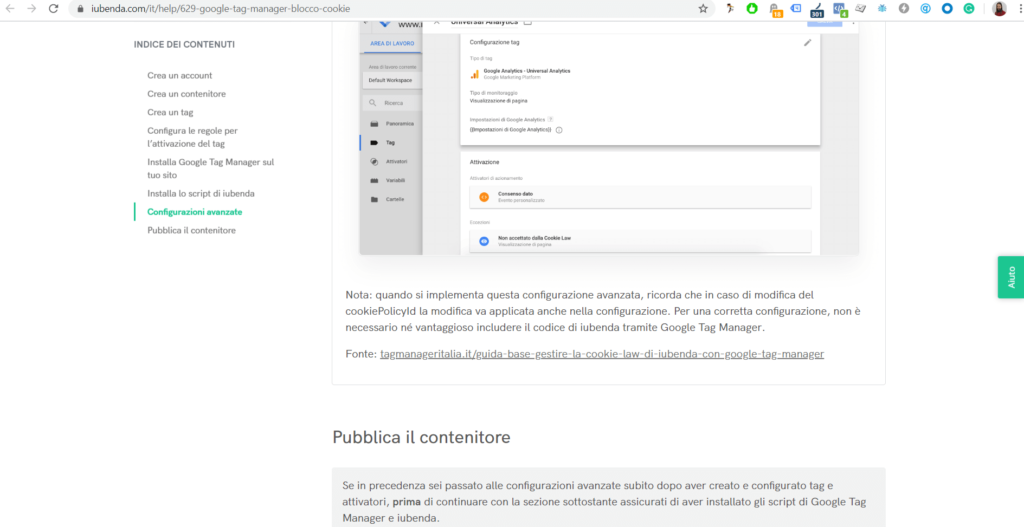Click the padlock site security icon
This screenshot has height=527, width=1024.
81,9
